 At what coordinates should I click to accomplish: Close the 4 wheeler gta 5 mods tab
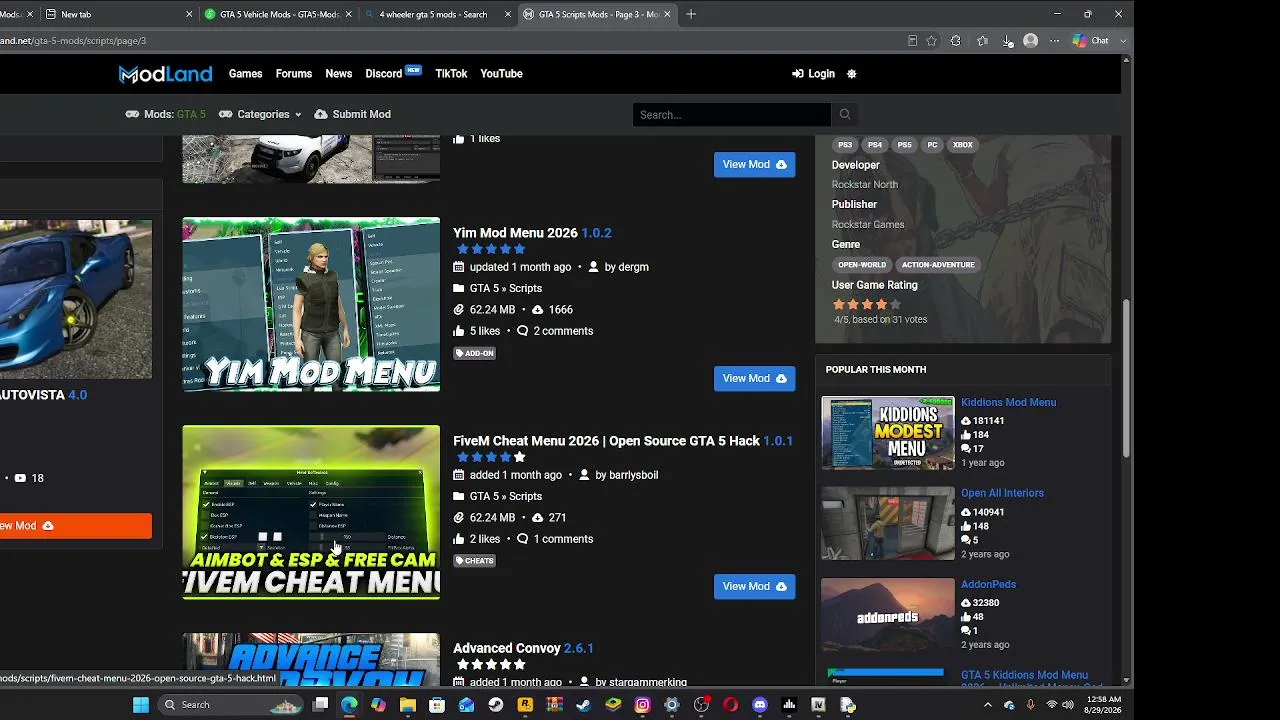(x=508, y=14)
